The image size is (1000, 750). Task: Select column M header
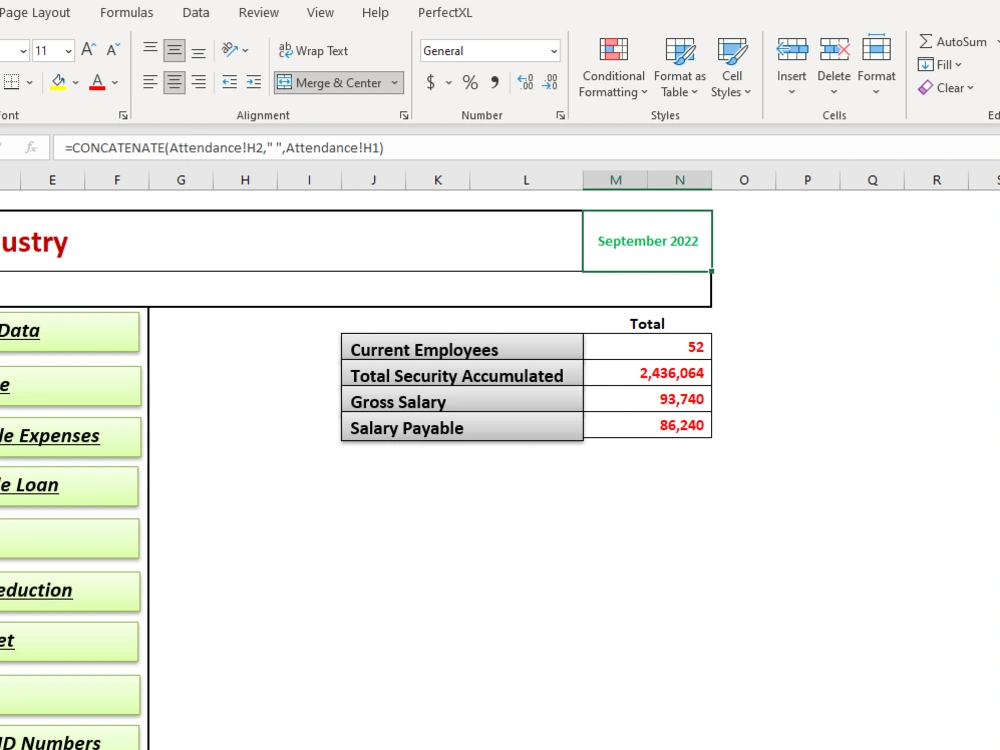pos(615,180)
